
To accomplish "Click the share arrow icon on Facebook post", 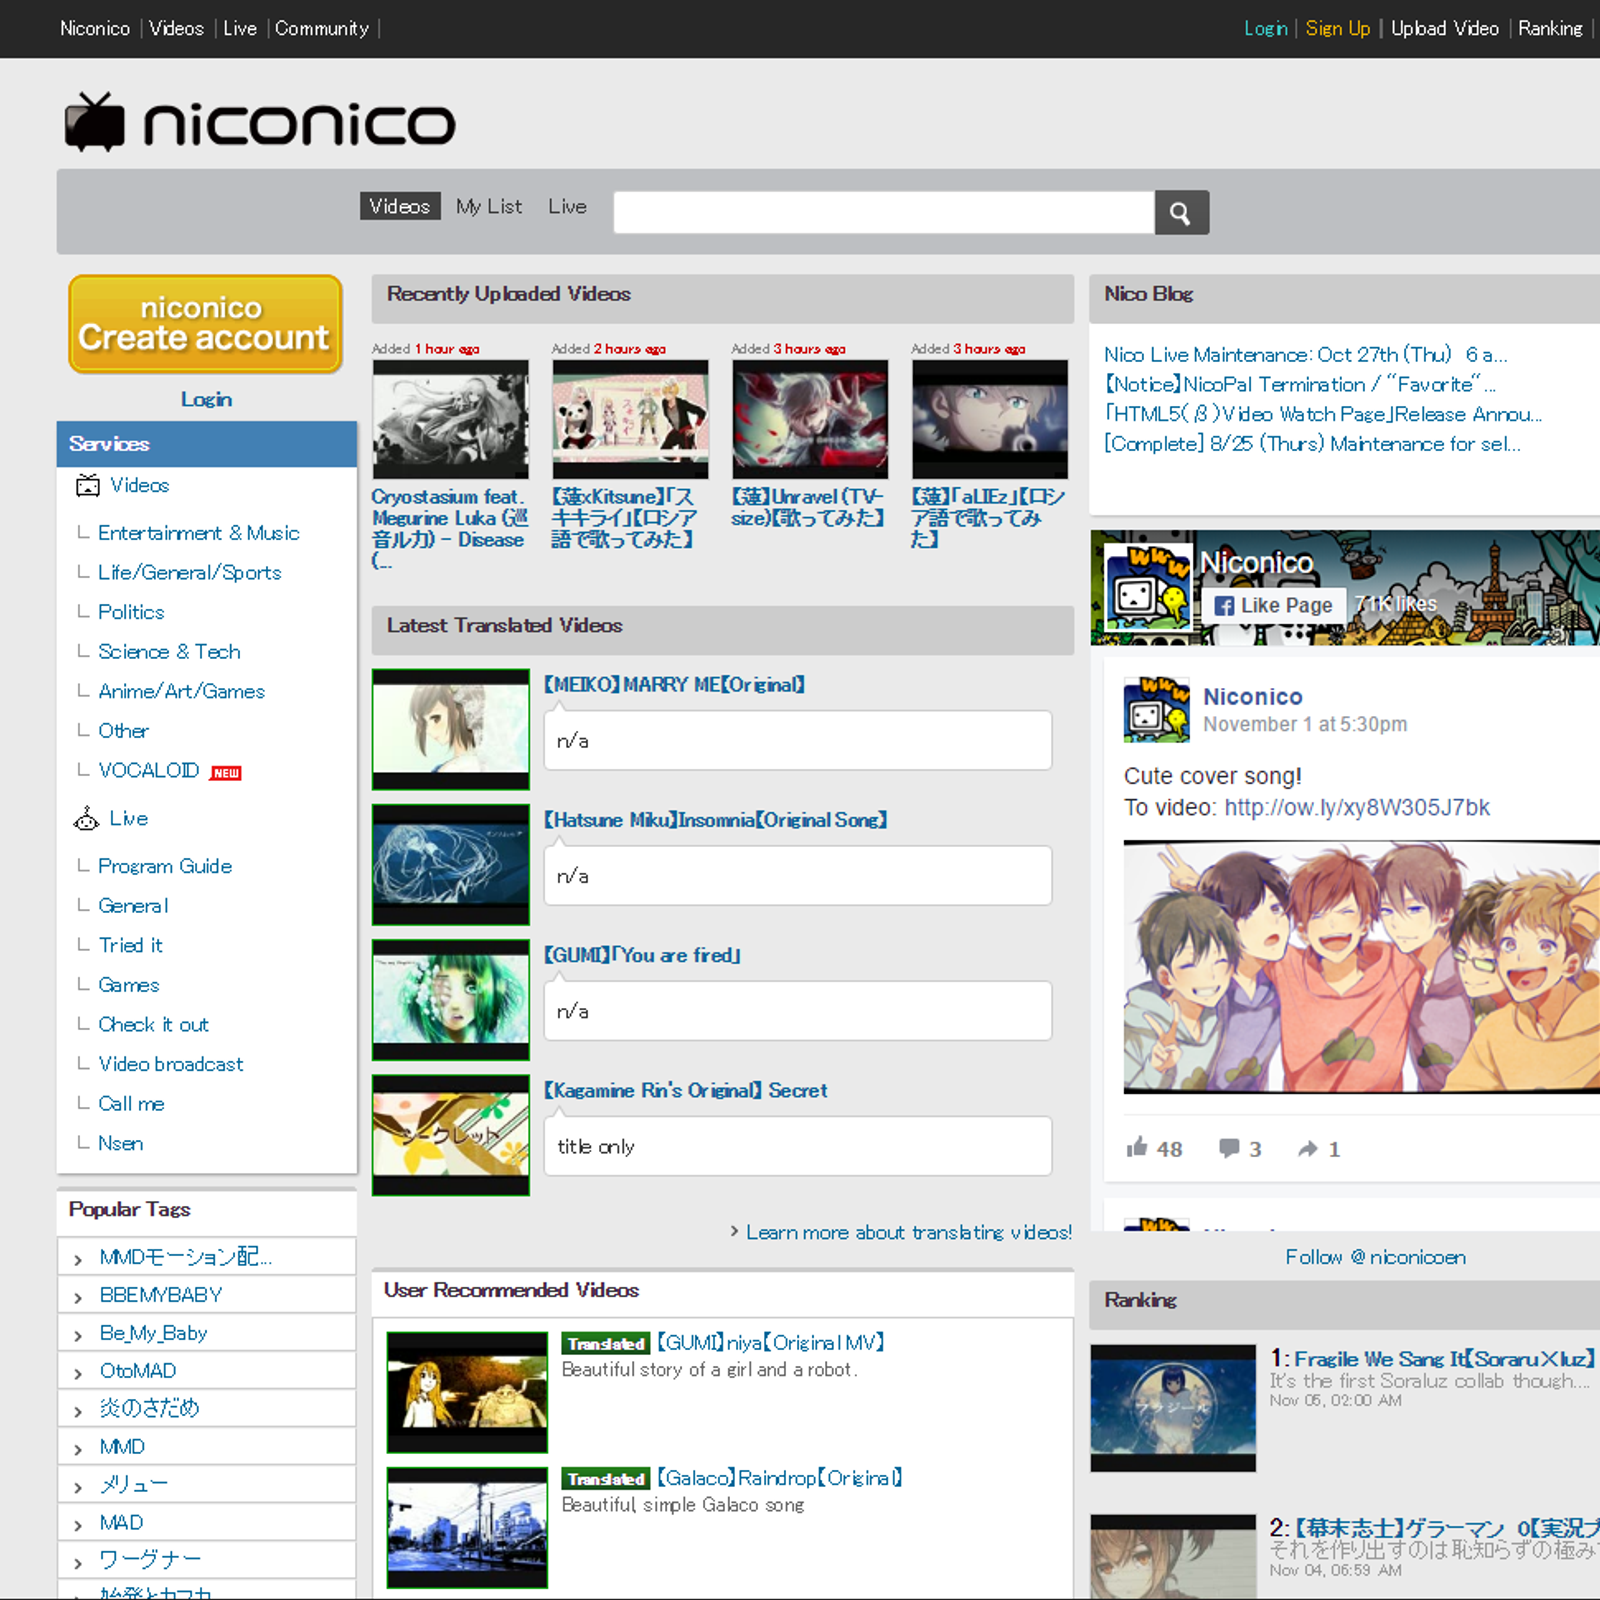I will point(1308,1149).
